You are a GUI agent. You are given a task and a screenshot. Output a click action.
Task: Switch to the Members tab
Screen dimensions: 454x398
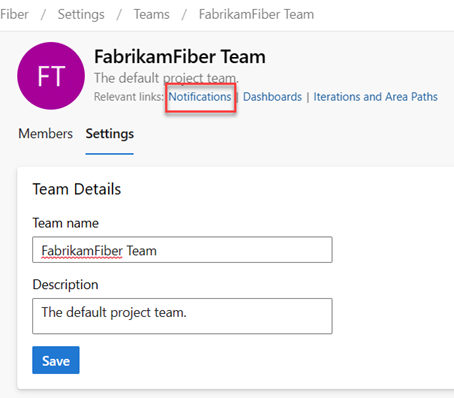click(45, 134)
